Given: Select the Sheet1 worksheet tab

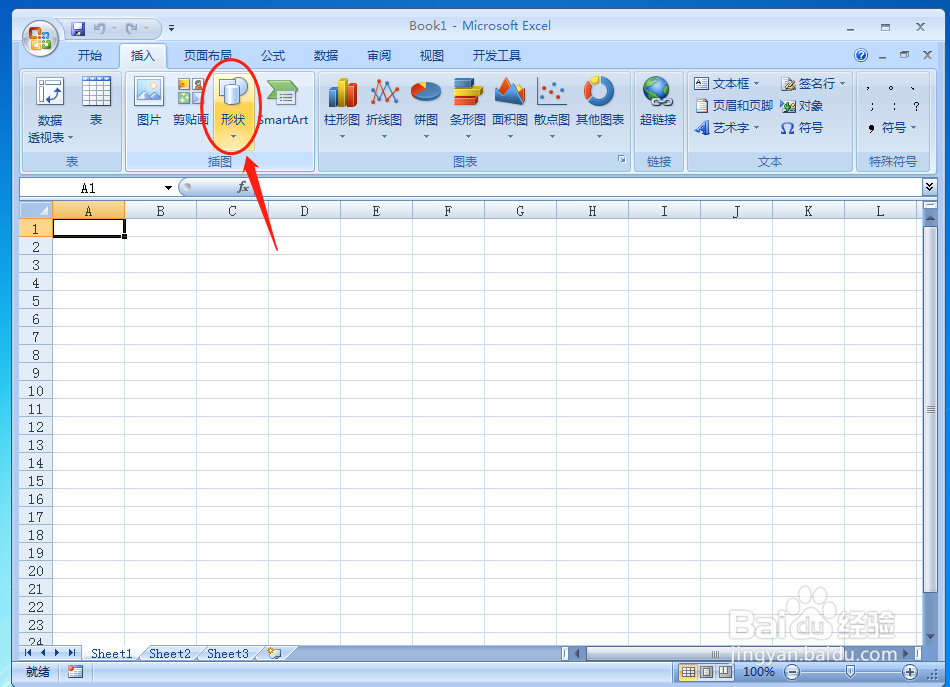Looking at the screenshot, I should coord(111,653).
